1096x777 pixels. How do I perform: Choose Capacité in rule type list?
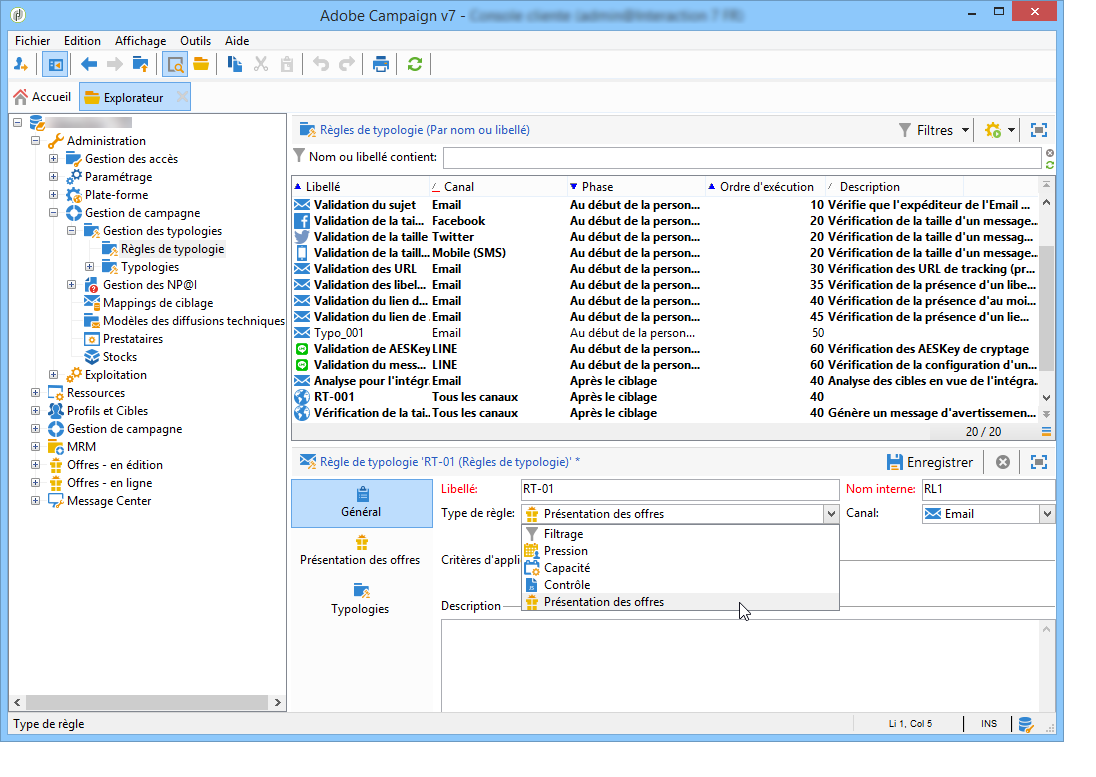pyautogui.click(x=680, y=568)
